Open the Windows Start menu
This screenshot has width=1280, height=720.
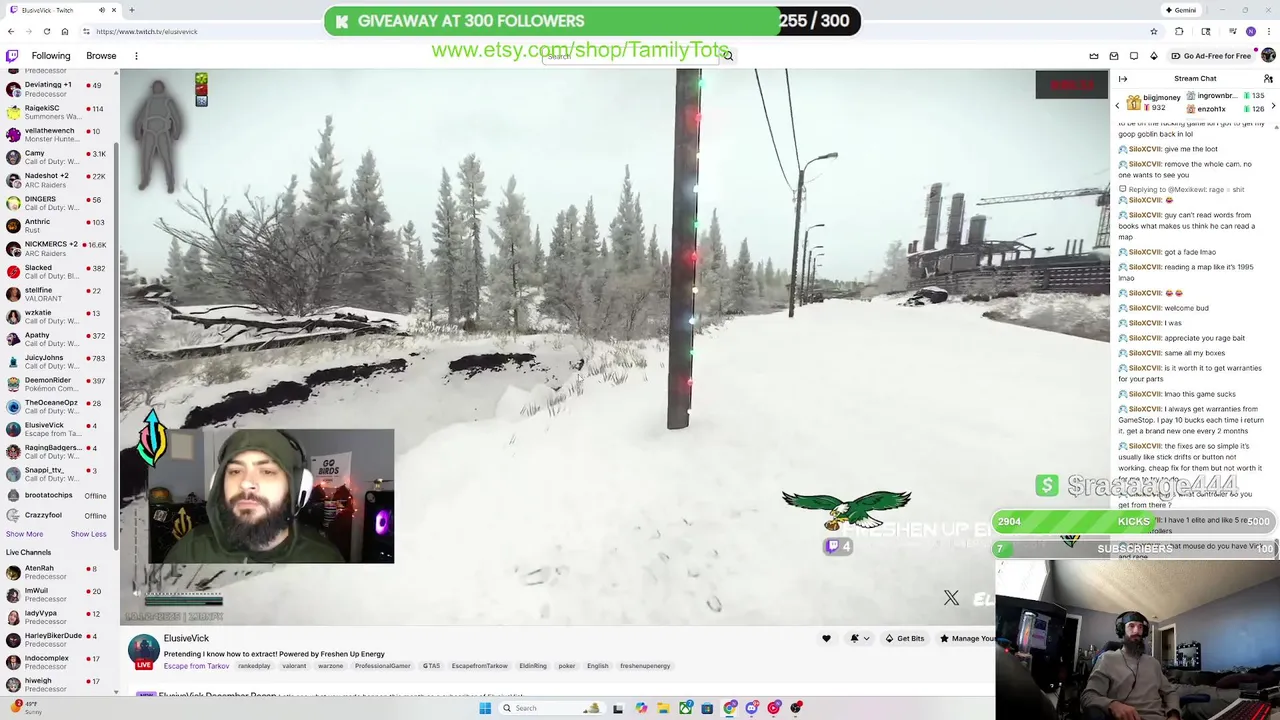[x=485, y=708]
